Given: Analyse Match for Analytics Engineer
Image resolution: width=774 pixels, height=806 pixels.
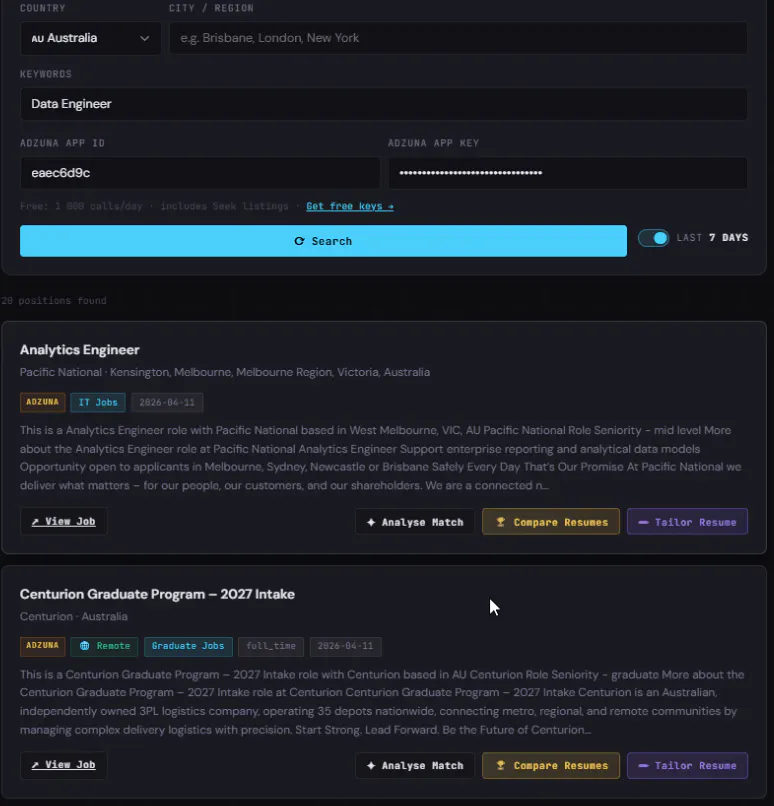Looking at the screenshot, I should click(x=415, y=522).
